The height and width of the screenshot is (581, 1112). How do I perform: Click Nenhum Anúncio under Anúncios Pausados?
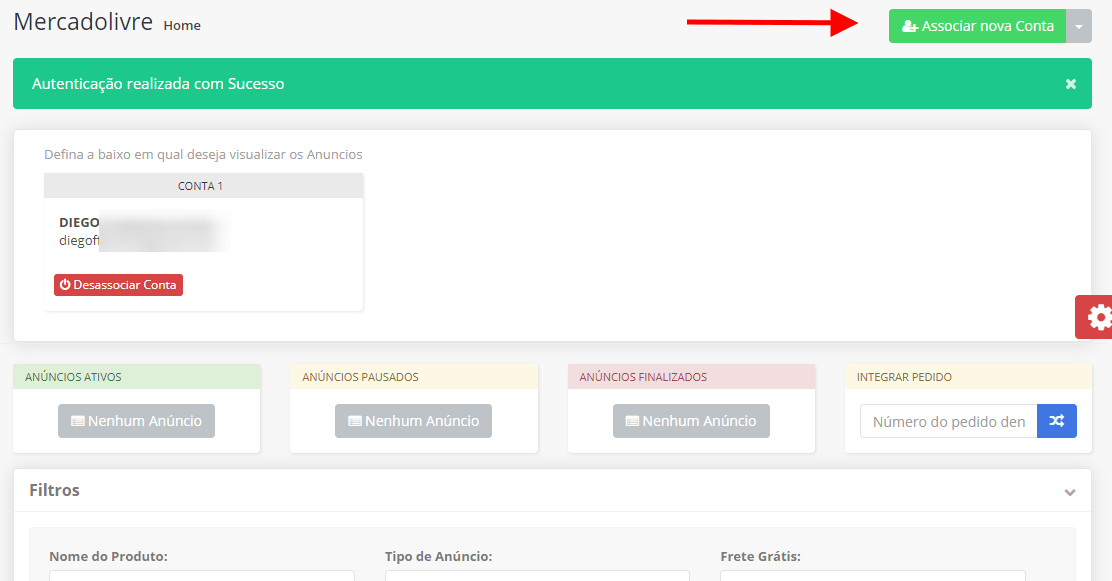point(413,421)
